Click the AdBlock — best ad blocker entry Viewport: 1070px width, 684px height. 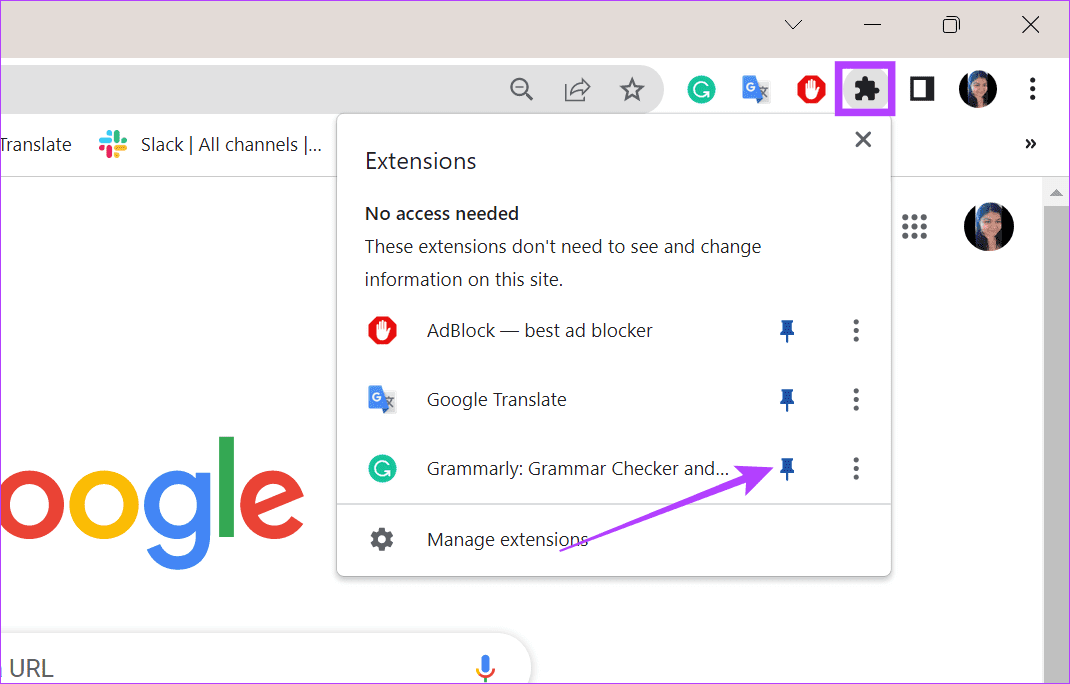pos(539,330)
